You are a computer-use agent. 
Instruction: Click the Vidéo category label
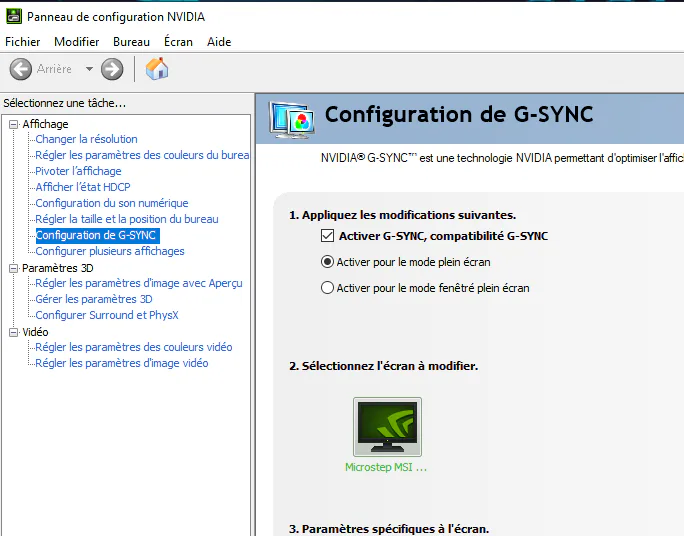[35, 332]
